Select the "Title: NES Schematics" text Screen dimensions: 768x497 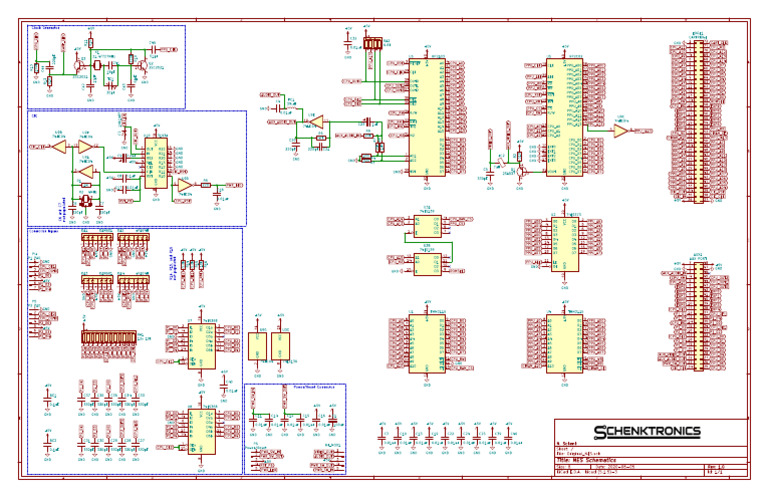(586, 460)
